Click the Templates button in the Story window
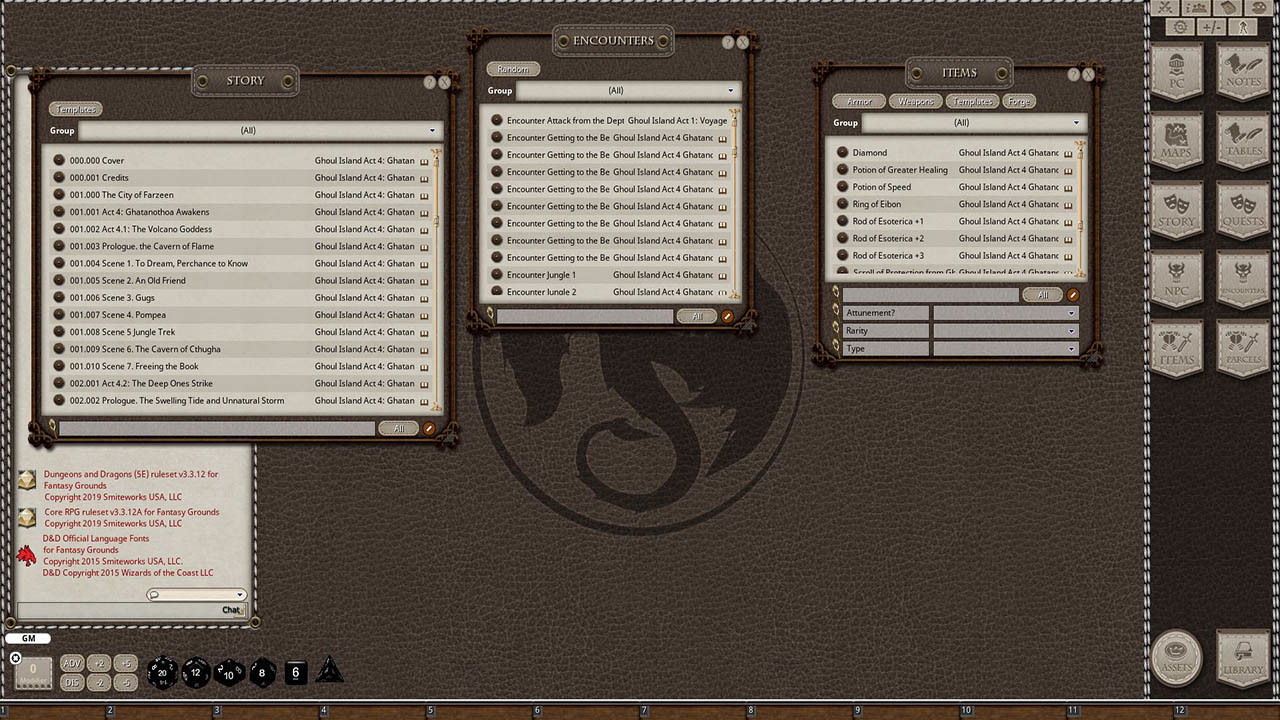 point(75,109)
